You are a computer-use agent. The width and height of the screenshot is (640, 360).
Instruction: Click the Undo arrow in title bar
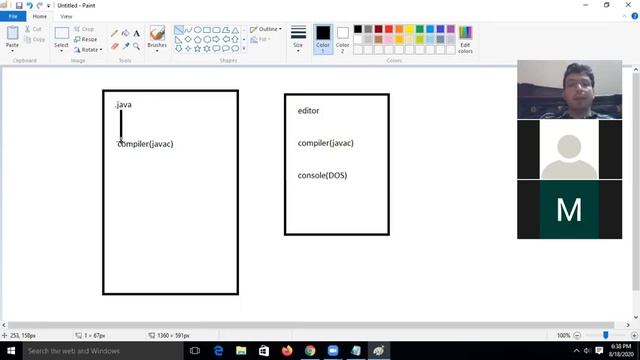tap(29, 5)
